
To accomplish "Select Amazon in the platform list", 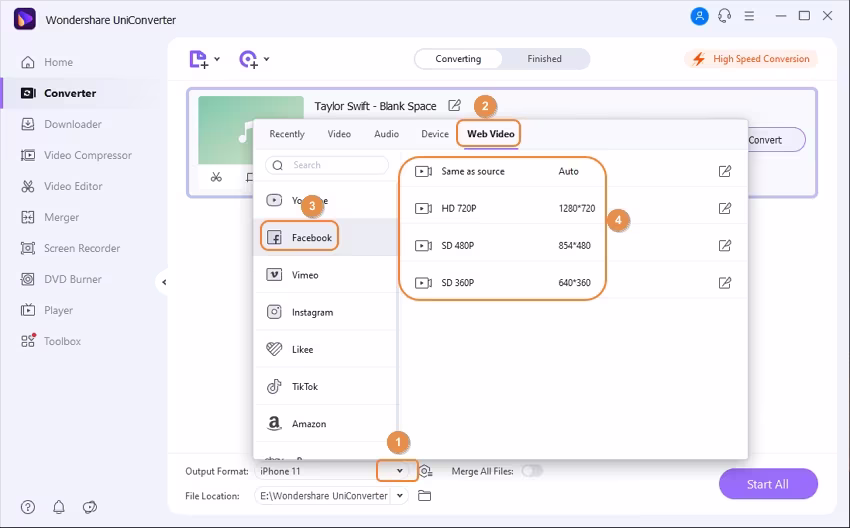I will (325, 424).
